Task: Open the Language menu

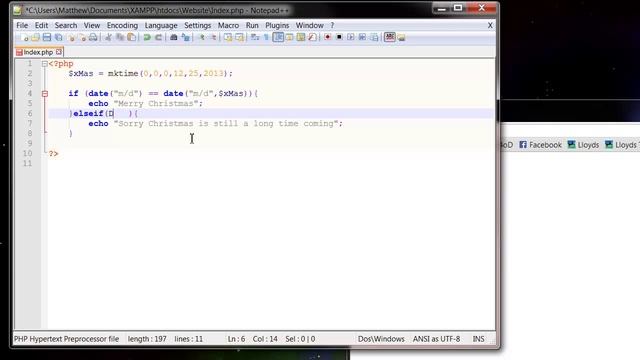Action: pyautogui.click(x=161, y=25)
